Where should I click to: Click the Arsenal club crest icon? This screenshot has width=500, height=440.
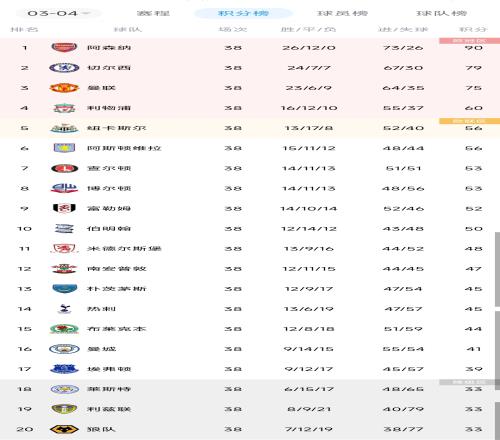(64, 47)
